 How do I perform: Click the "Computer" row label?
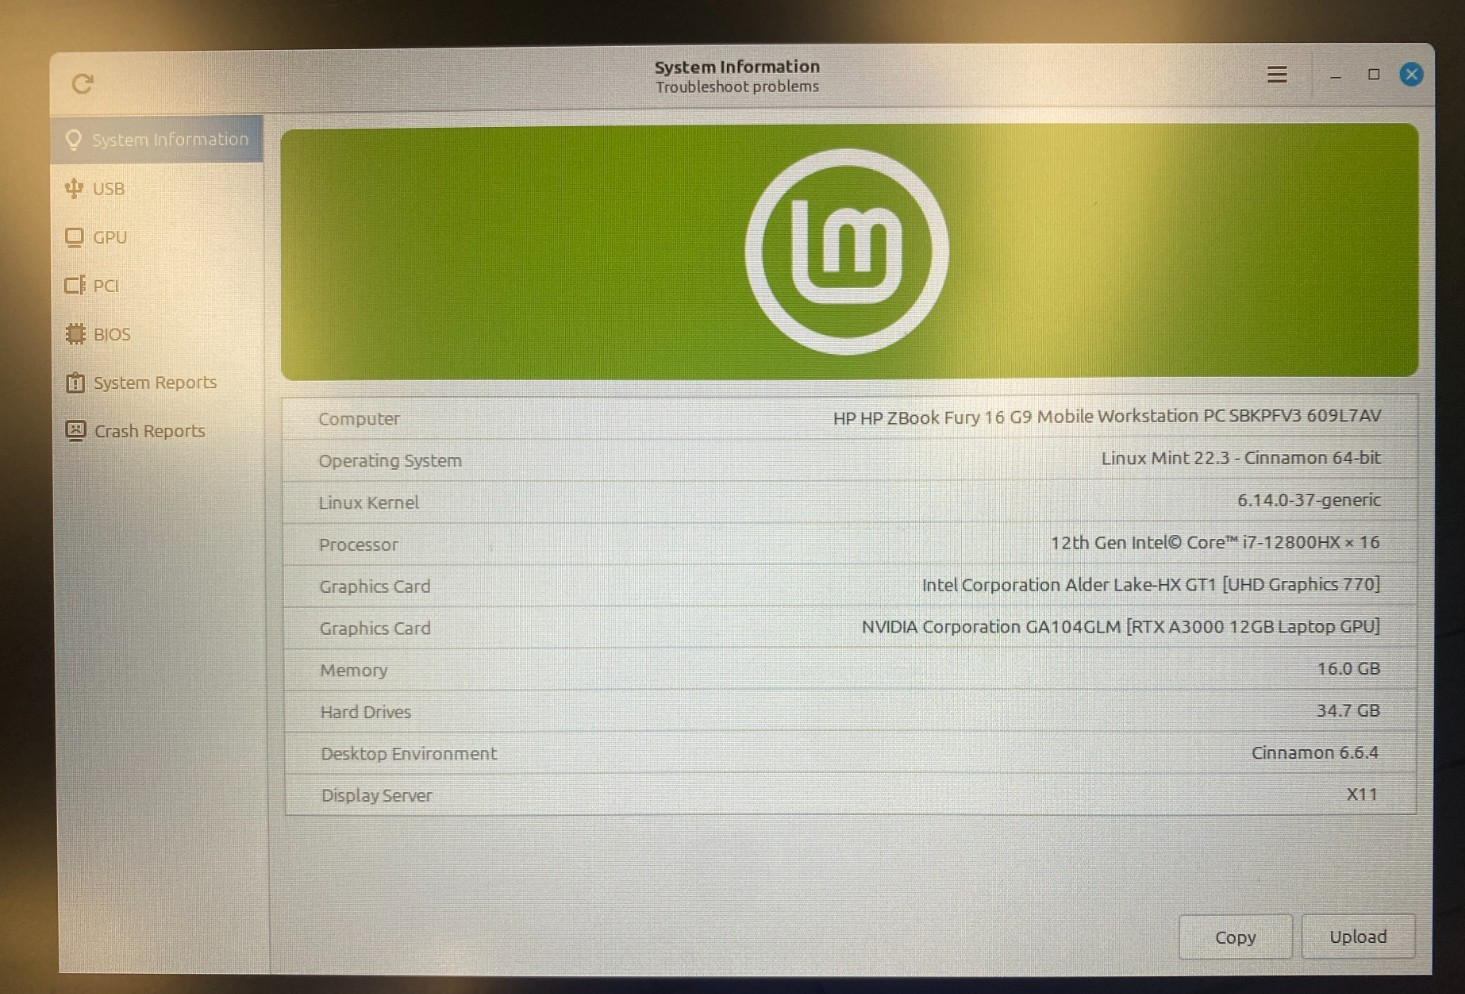(x=359, y=419)
